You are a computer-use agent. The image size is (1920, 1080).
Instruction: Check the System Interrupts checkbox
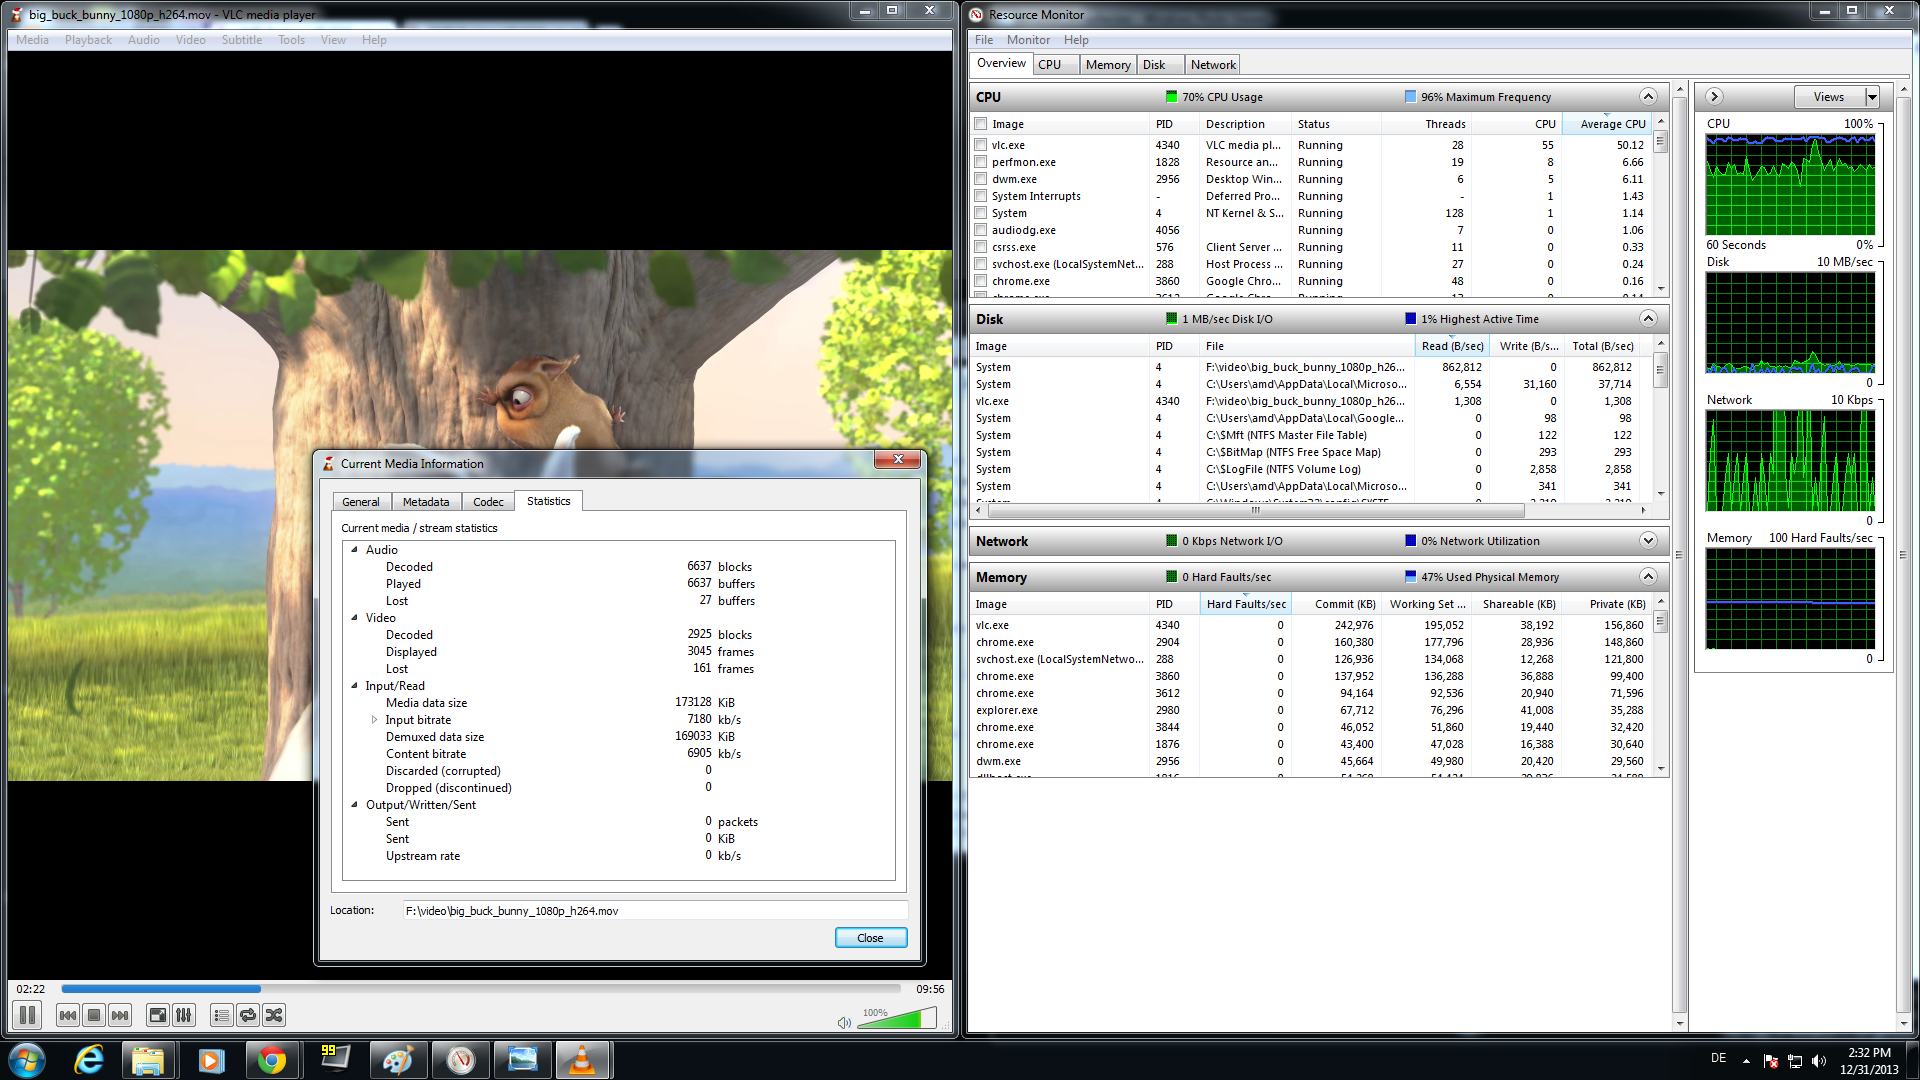981,196
